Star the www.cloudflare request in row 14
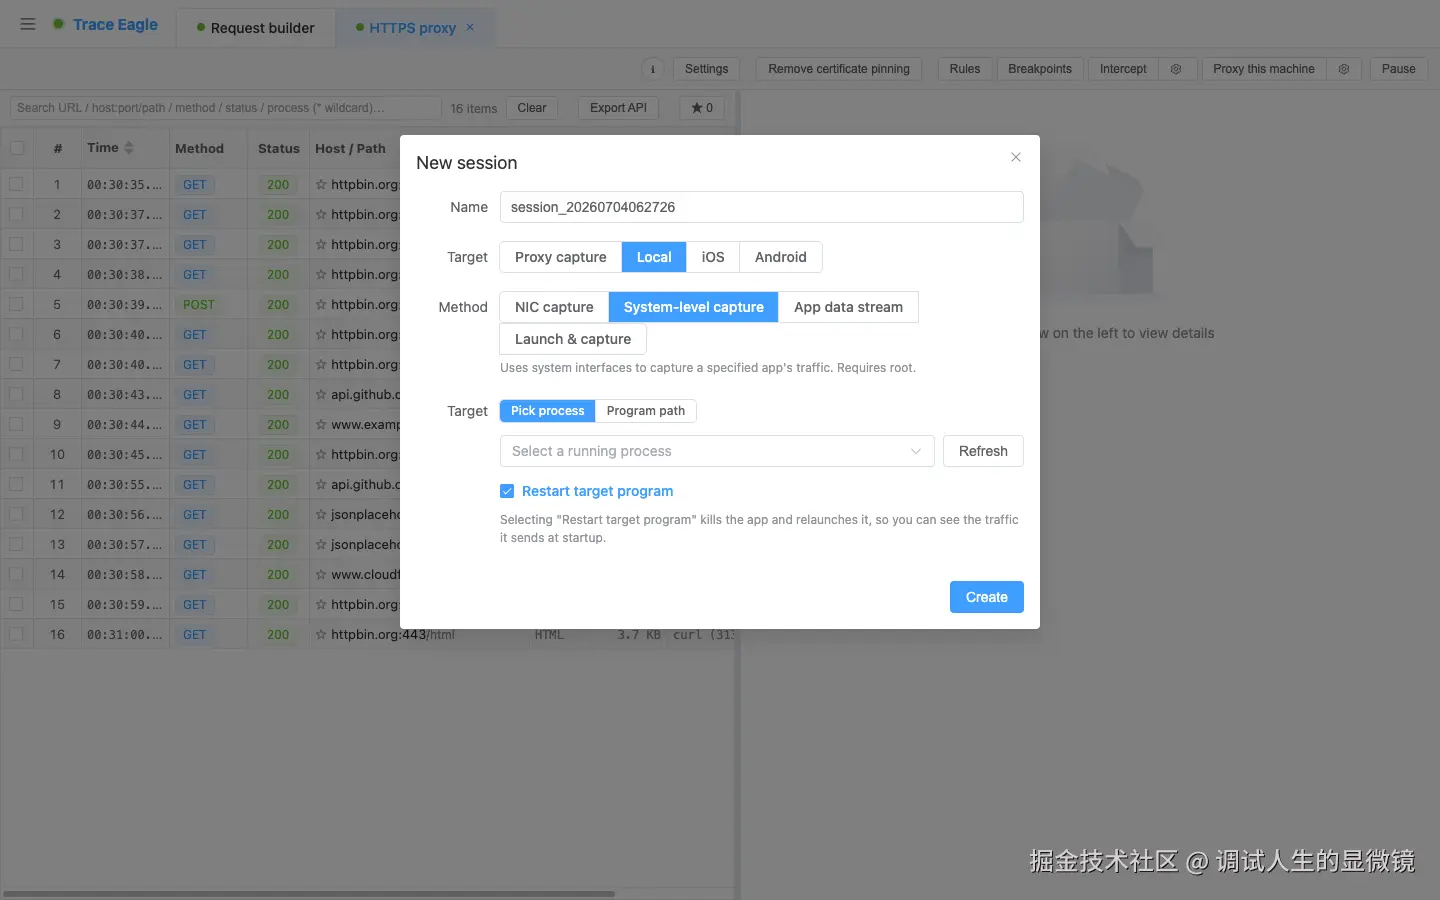 (321, 575)
